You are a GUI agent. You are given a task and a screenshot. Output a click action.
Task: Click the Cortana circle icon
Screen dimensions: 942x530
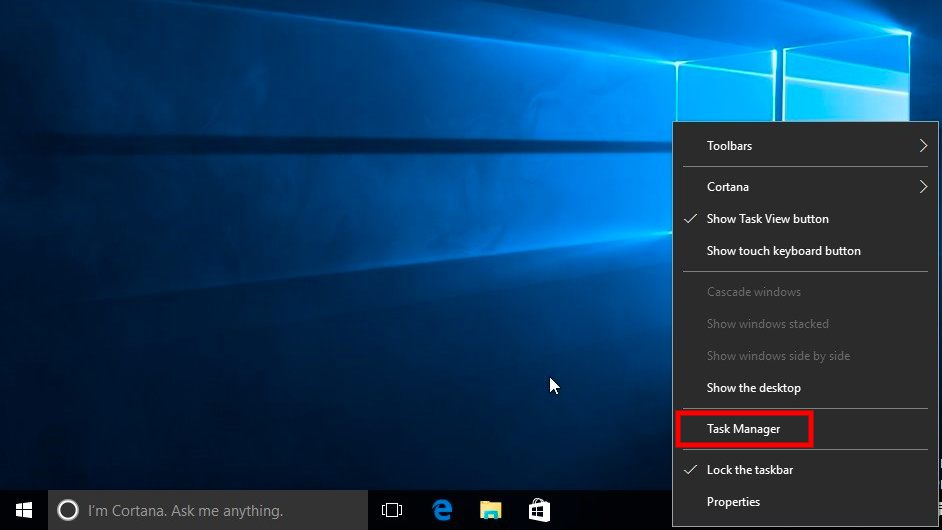pos(68,511)
